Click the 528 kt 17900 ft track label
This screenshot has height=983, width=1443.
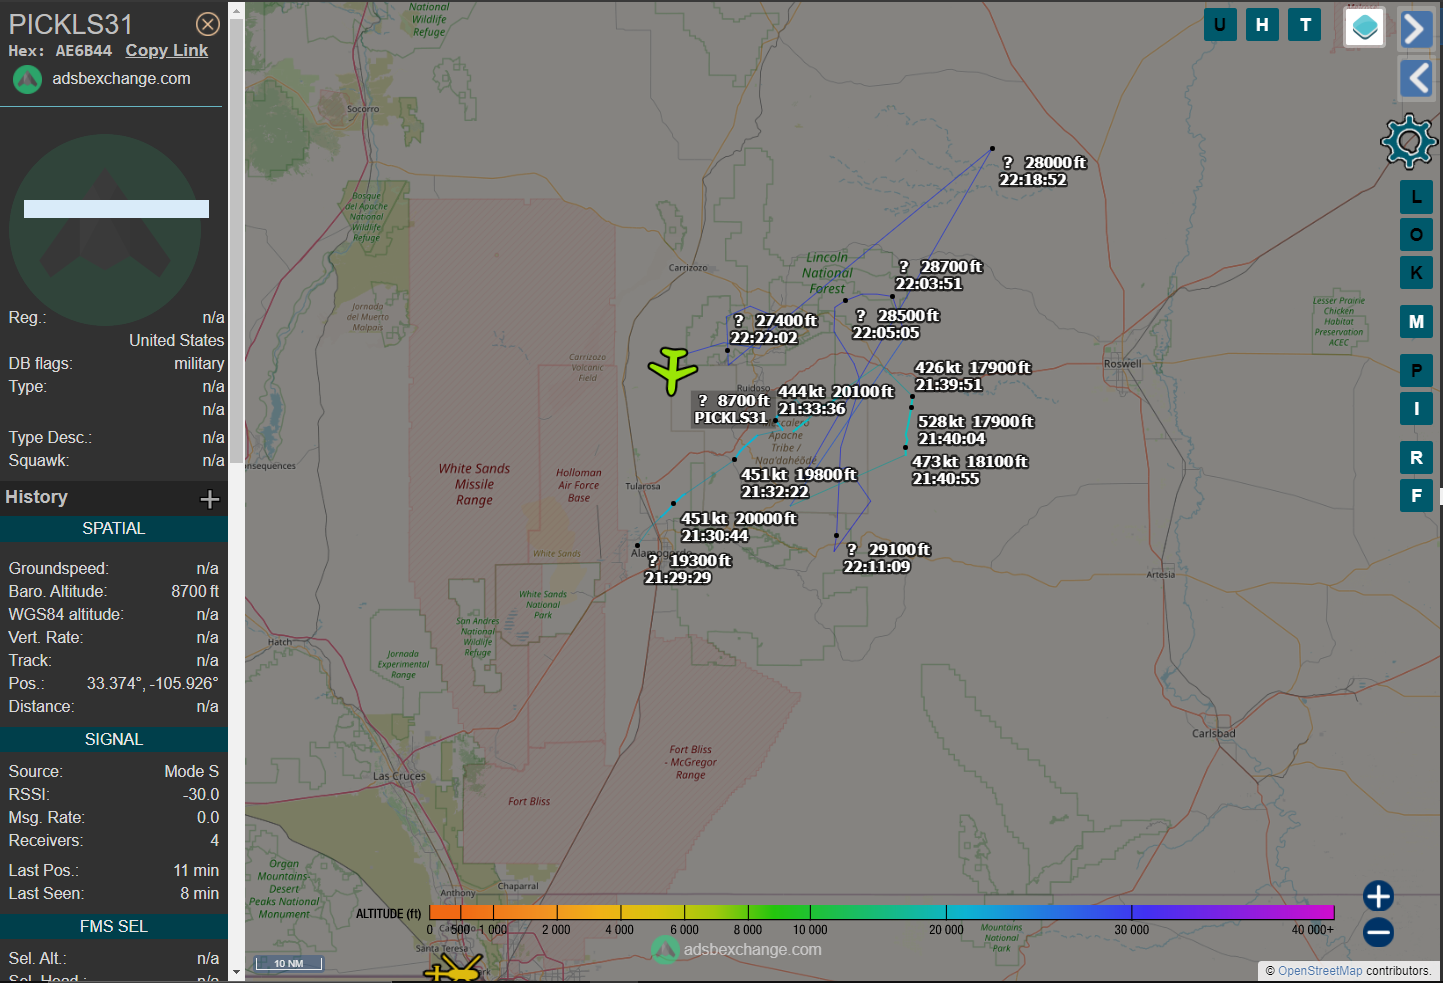click(975, 430)
